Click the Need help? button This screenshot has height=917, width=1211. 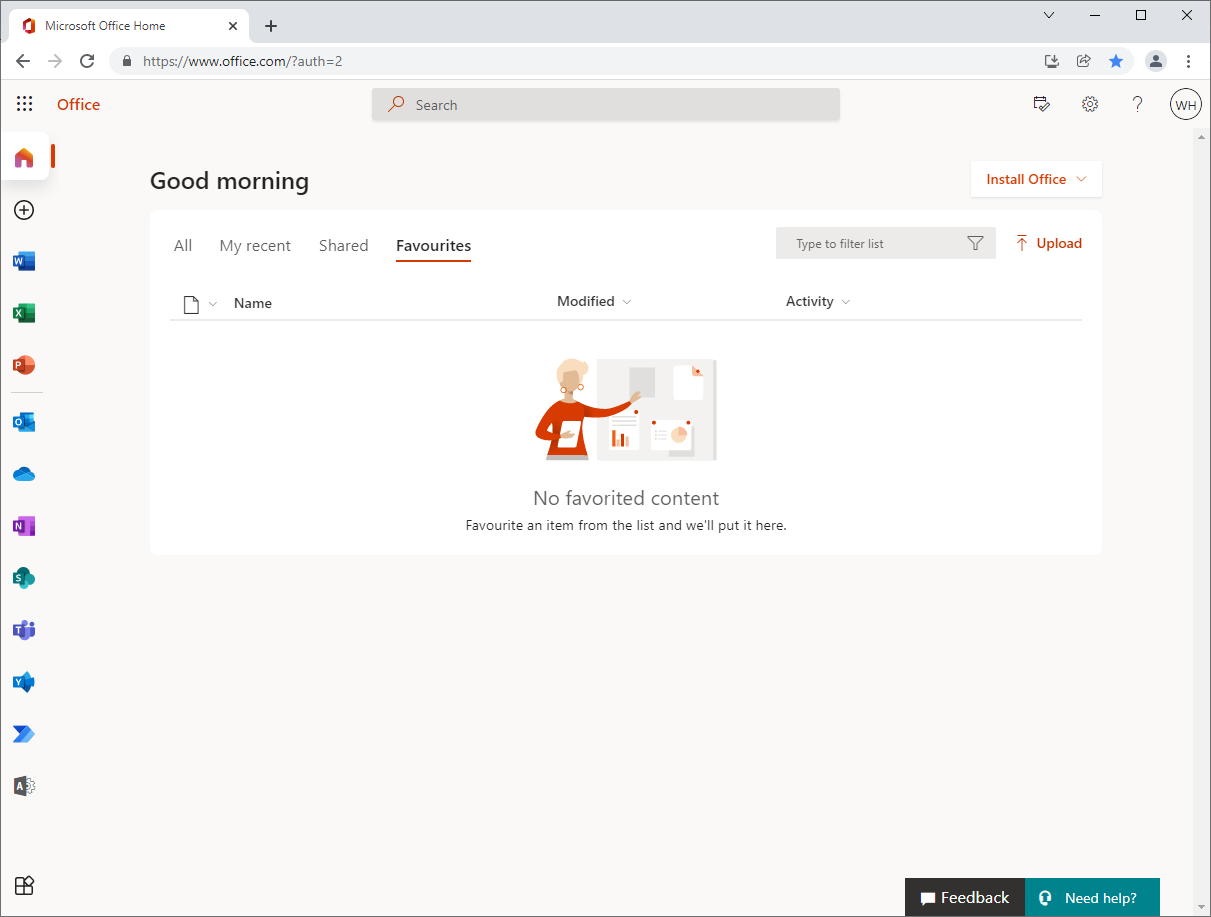1092,898
